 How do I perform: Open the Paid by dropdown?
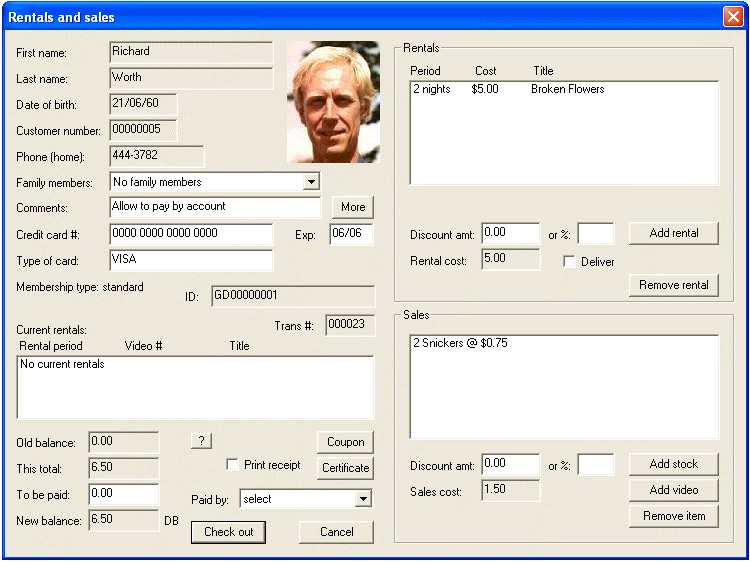pos(363,498)
